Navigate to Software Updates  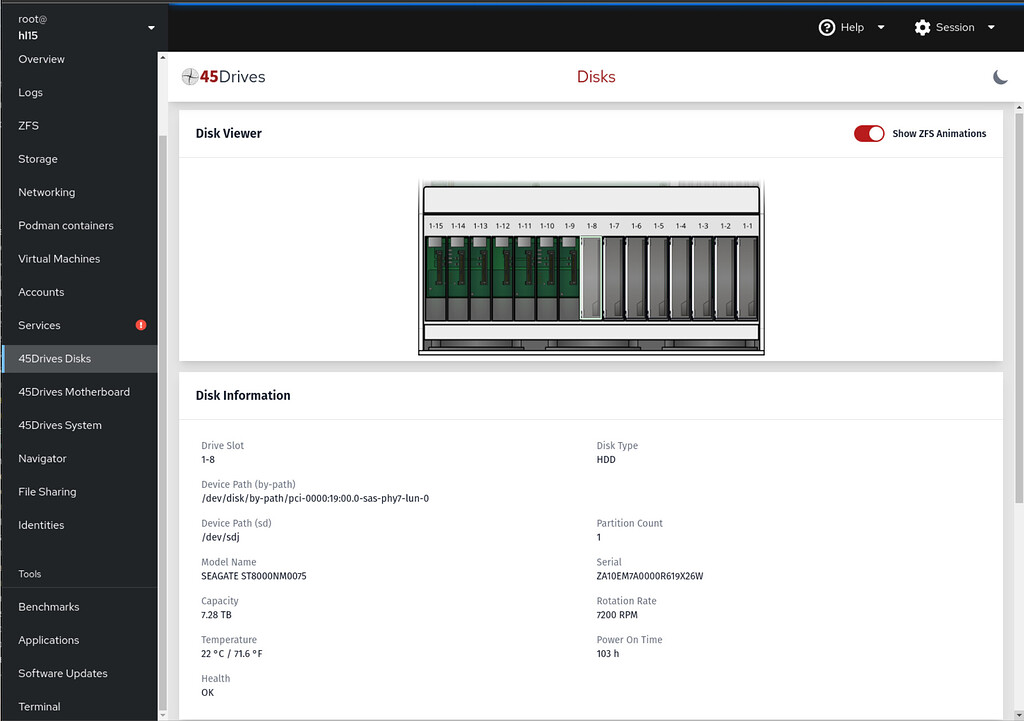click(63, 673)
